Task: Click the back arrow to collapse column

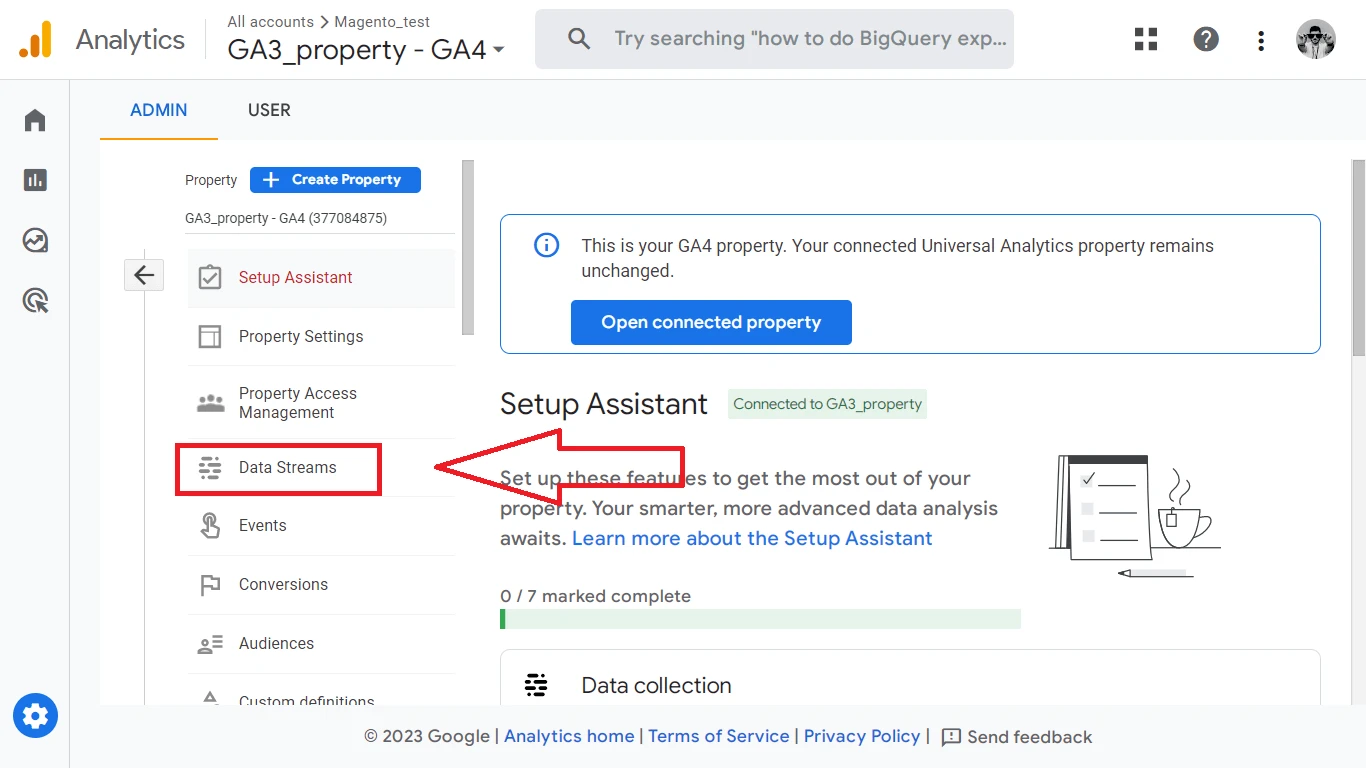Action: click(144, 275)
